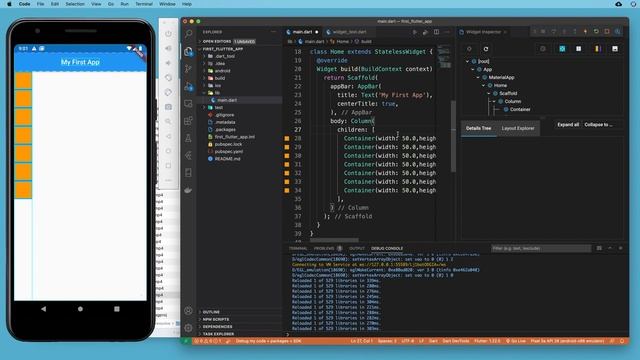Click the hot reload lightning icon

[585, 31]
